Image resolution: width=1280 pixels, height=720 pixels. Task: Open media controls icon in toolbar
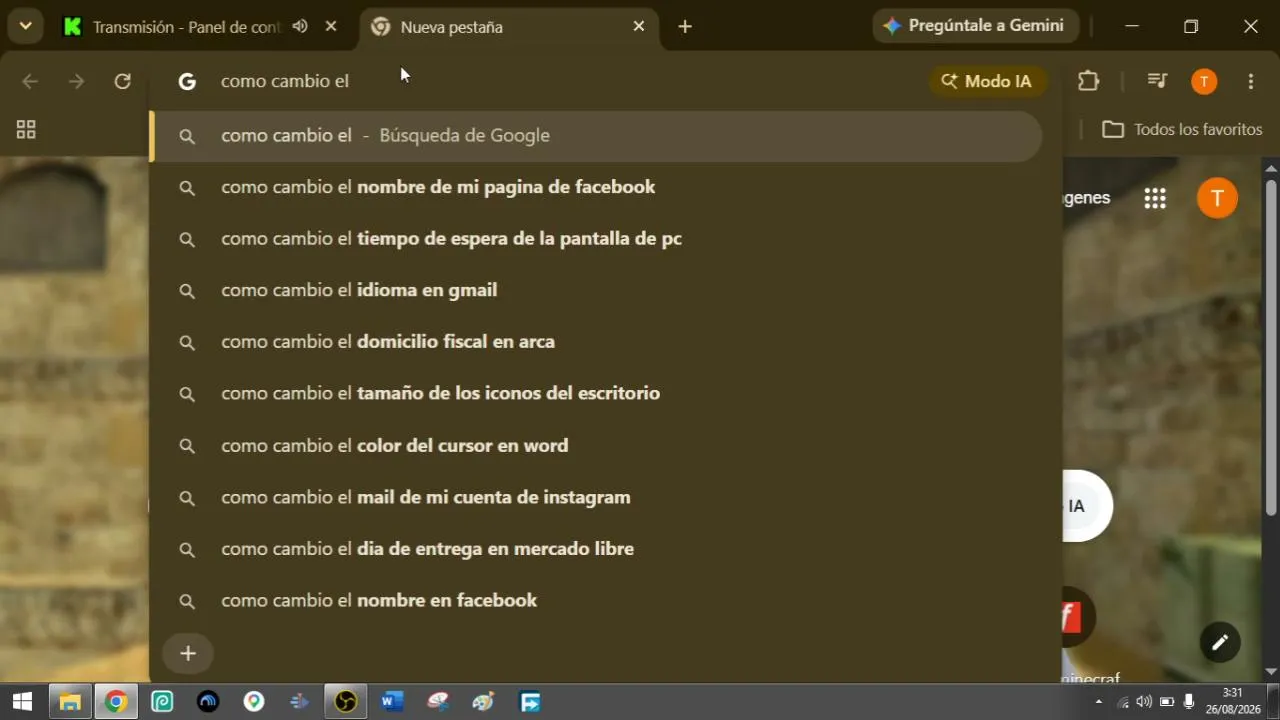pos(1157,81)
